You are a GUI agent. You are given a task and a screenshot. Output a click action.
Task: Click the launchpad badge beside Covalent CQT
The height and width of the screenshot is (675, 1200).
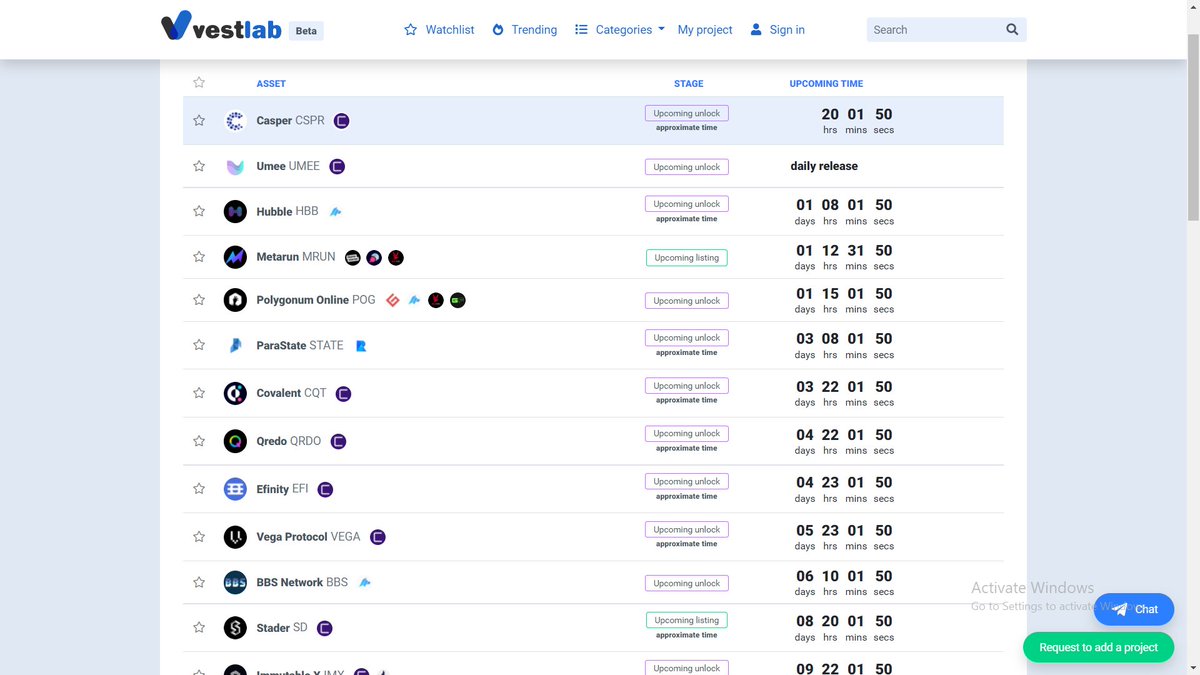click(x=343, y=394)
